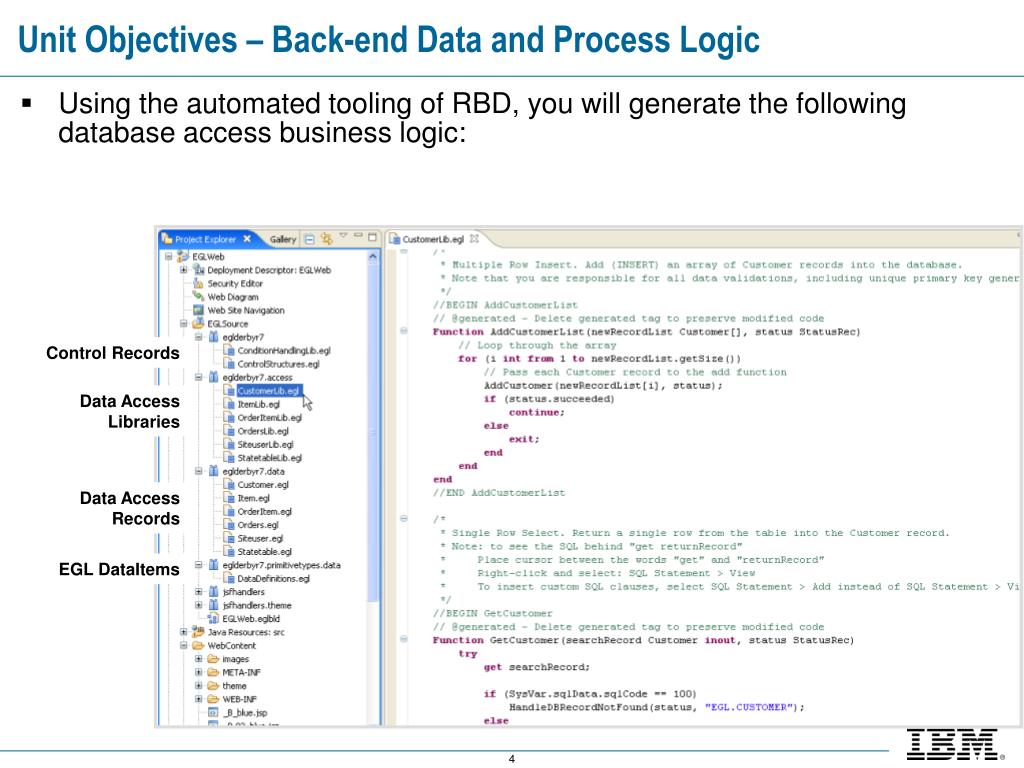This screenshot has height=768, width=1024.
Task: Click the Project Explorer scroll-up arrow
Action: pos(373,257)
